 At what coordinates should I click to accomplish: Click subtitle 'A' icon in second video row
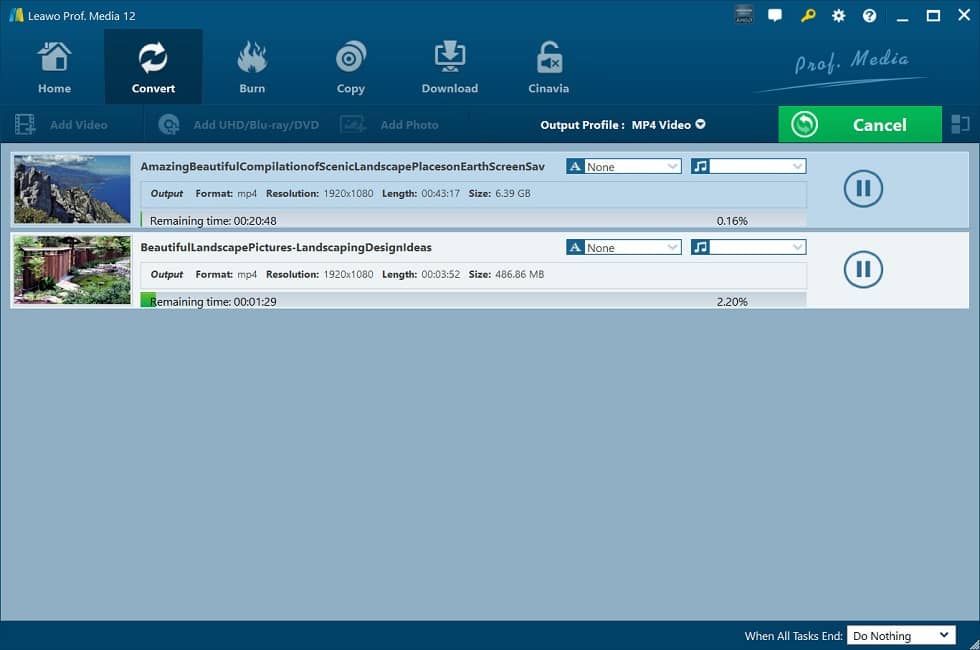[575, 248]
